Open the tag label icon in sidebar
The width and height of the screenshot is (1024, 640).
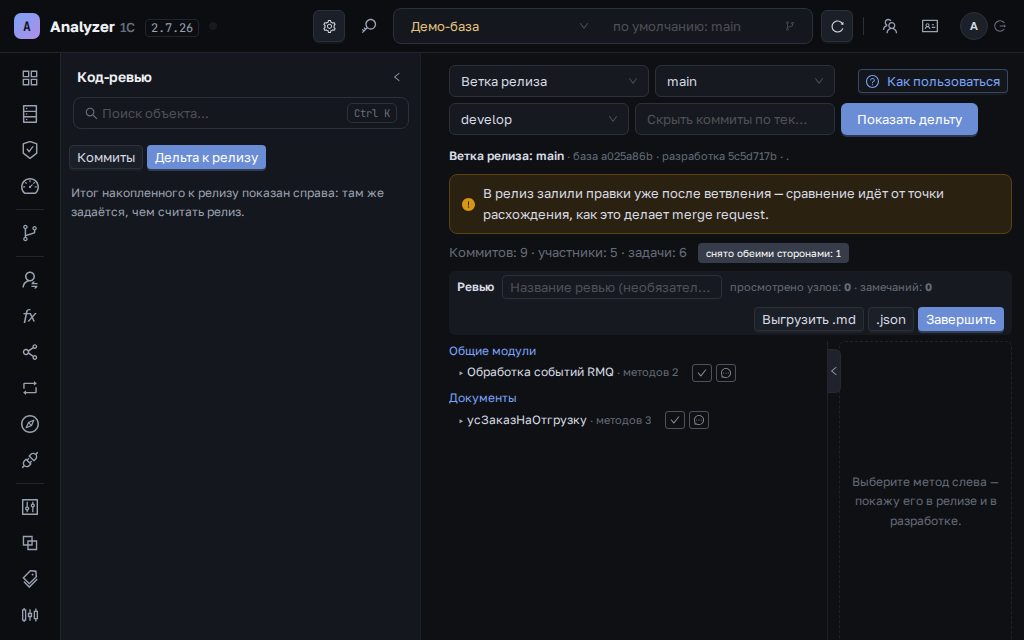(x=30, y=579)
